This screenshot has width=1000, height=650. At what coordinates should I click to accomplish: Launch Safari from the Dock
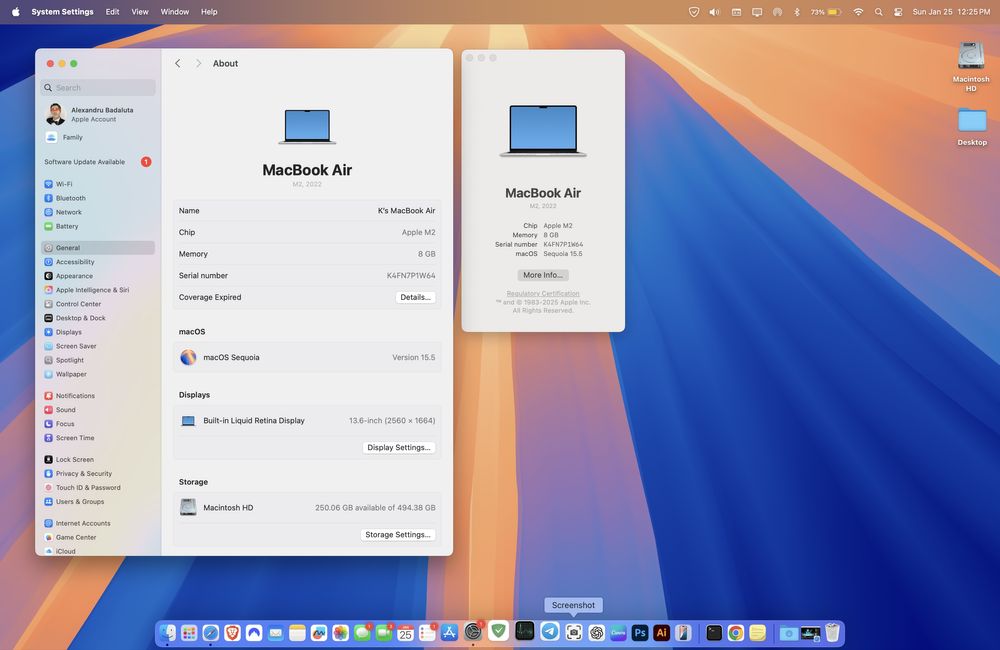[210, 633]
